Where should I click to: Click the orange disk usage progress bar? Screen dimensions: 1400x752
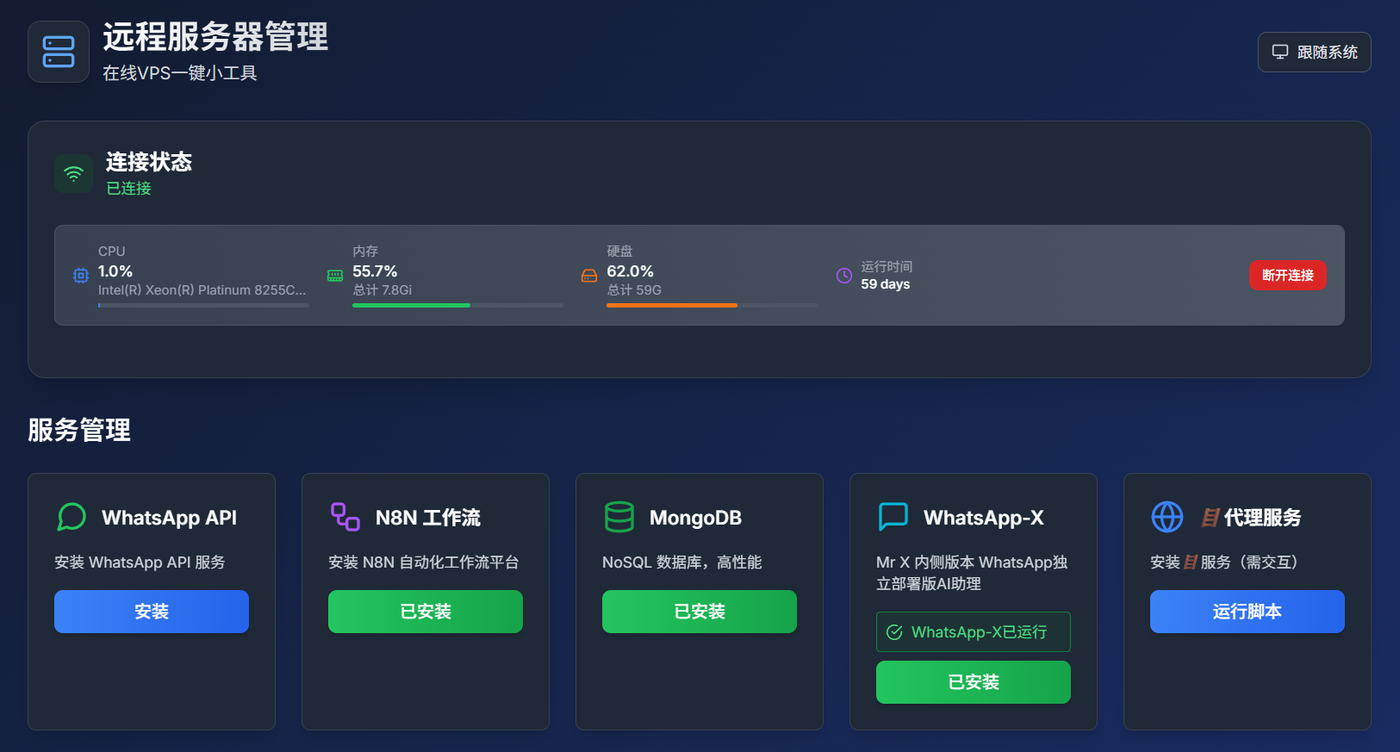click(x=712, y=305)
